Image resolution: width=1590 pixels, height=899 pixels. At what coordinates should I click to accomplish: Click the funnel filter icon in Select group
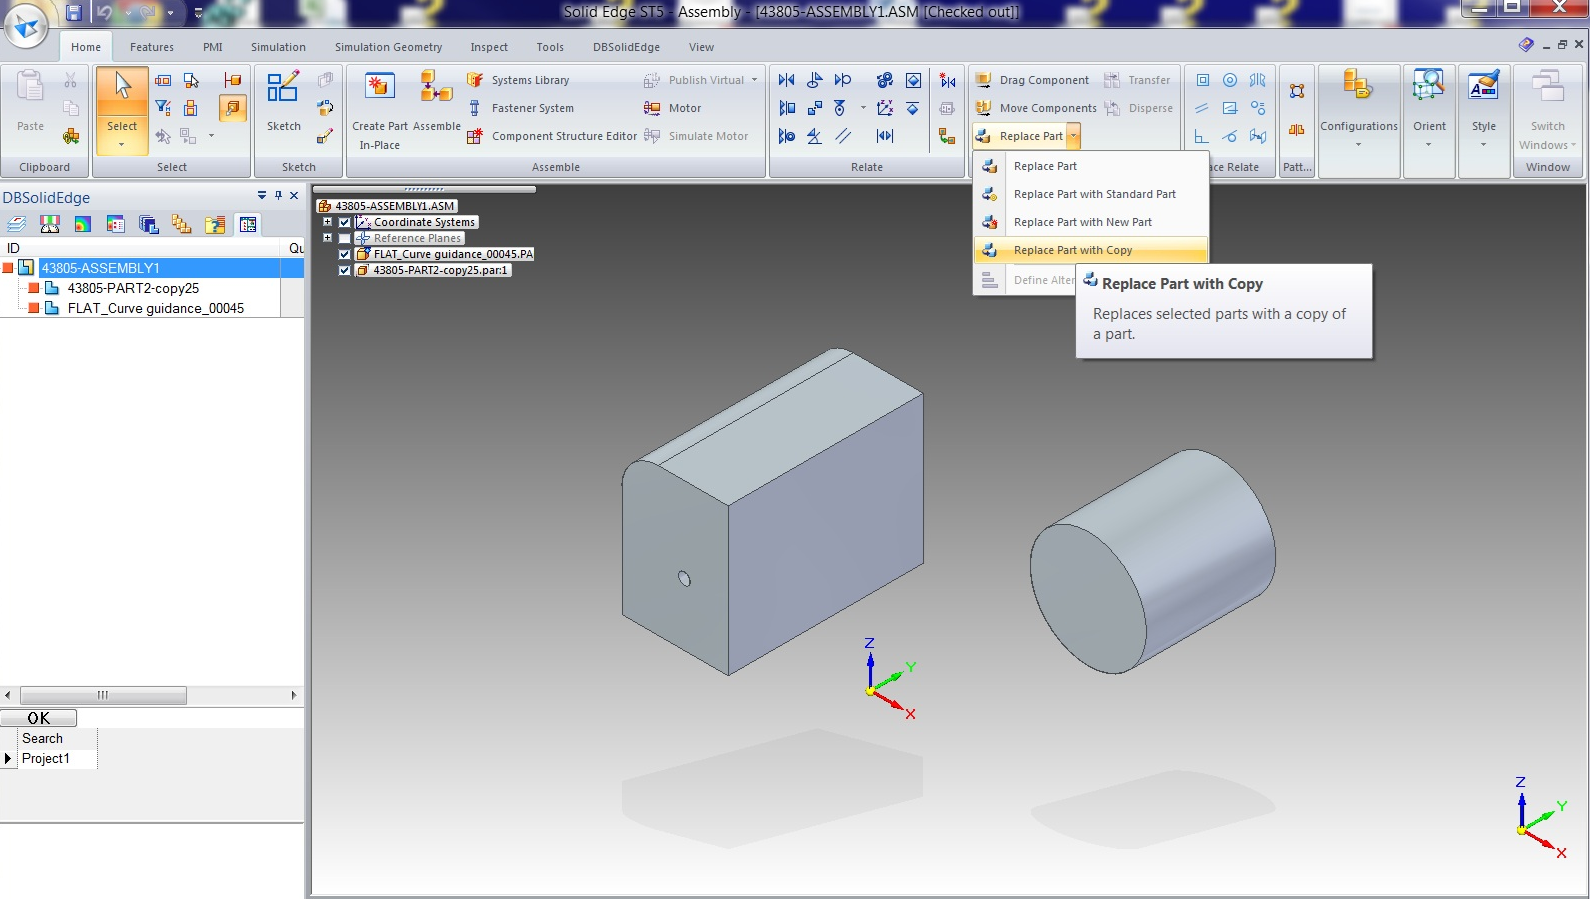[x=163, y=108]
